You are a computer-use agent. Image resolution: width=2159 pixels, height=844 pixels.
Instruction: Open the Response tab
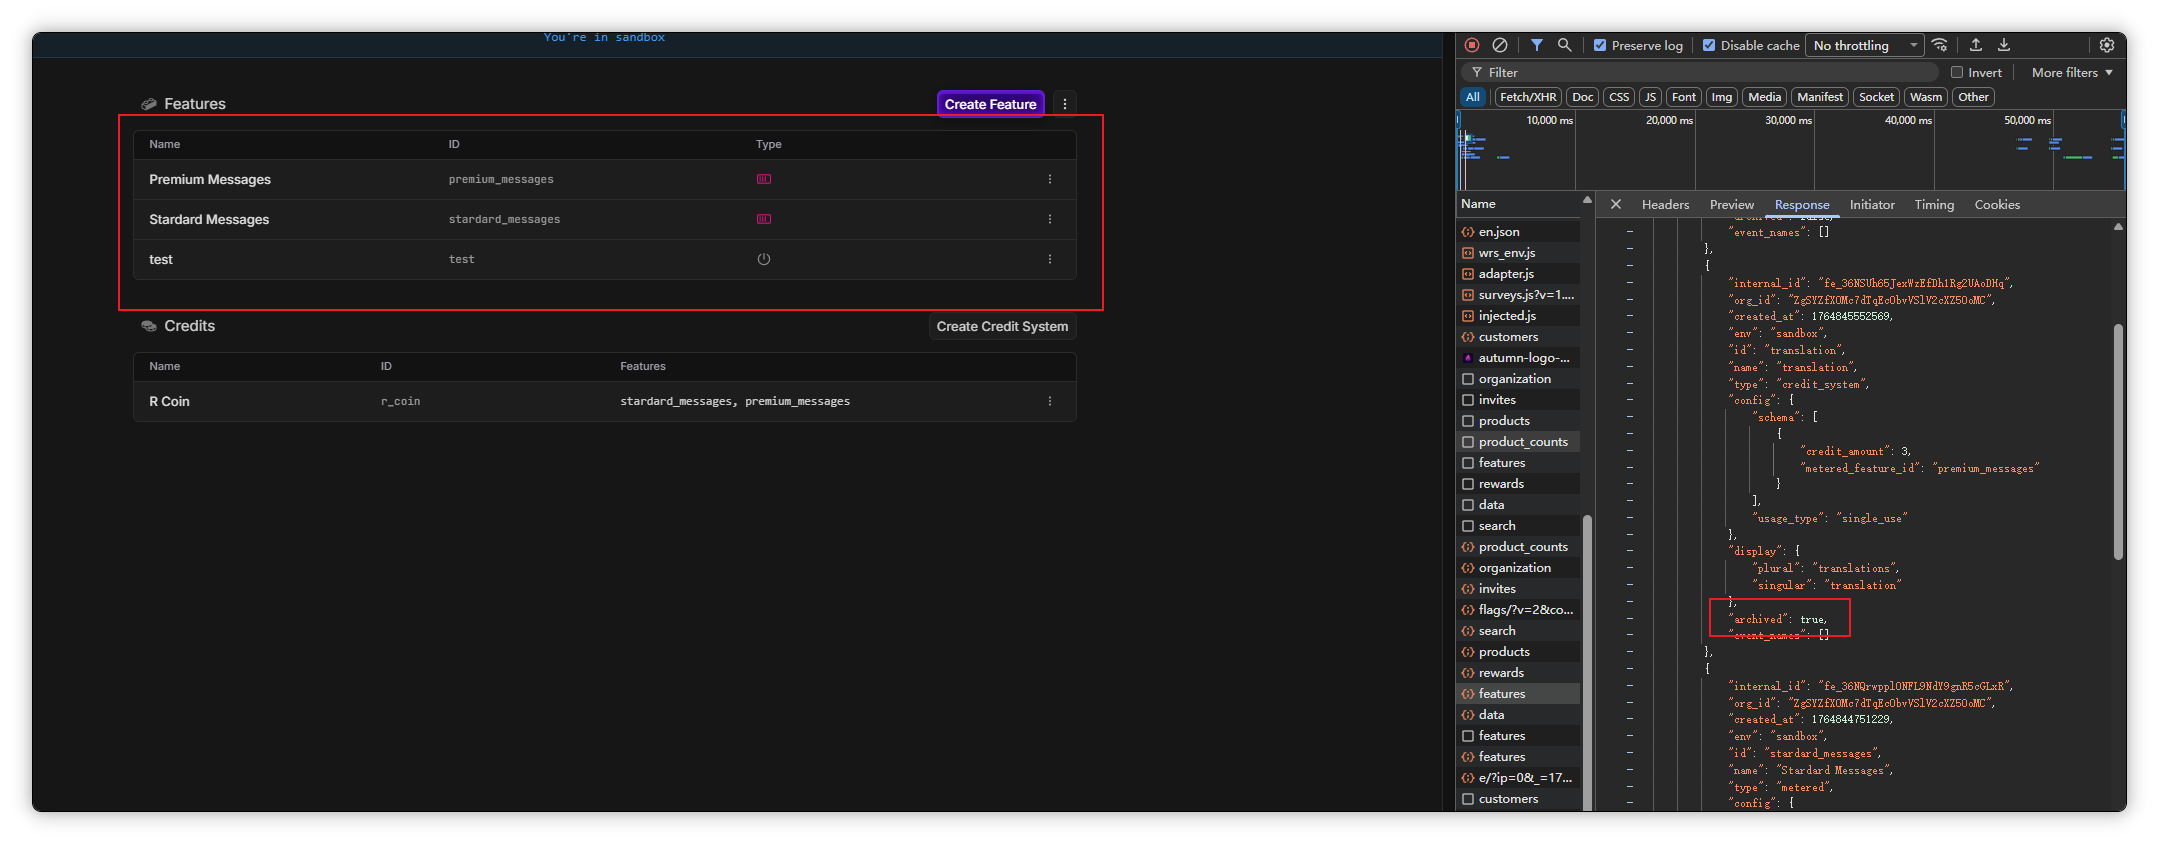point(1801,204)
